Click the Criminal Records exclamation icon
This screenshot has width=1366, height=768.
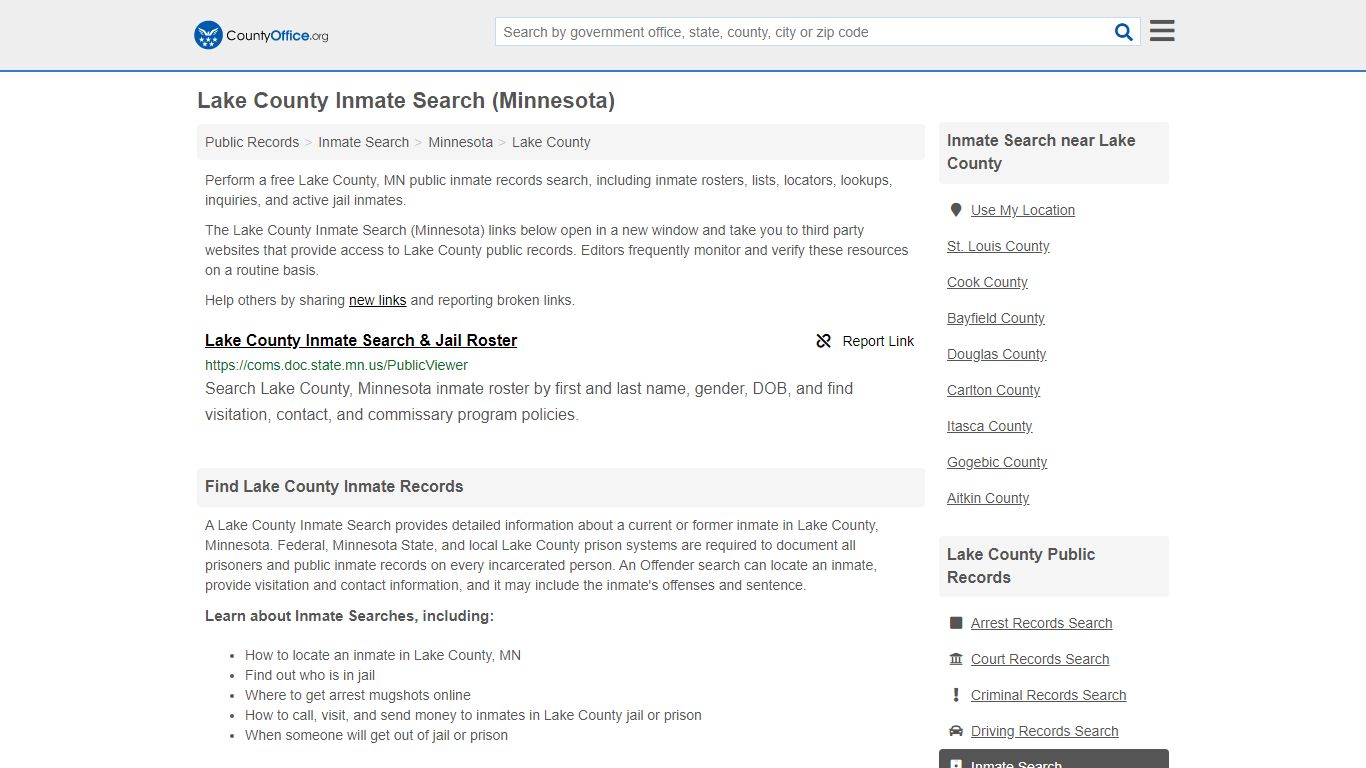pos(956,695)
